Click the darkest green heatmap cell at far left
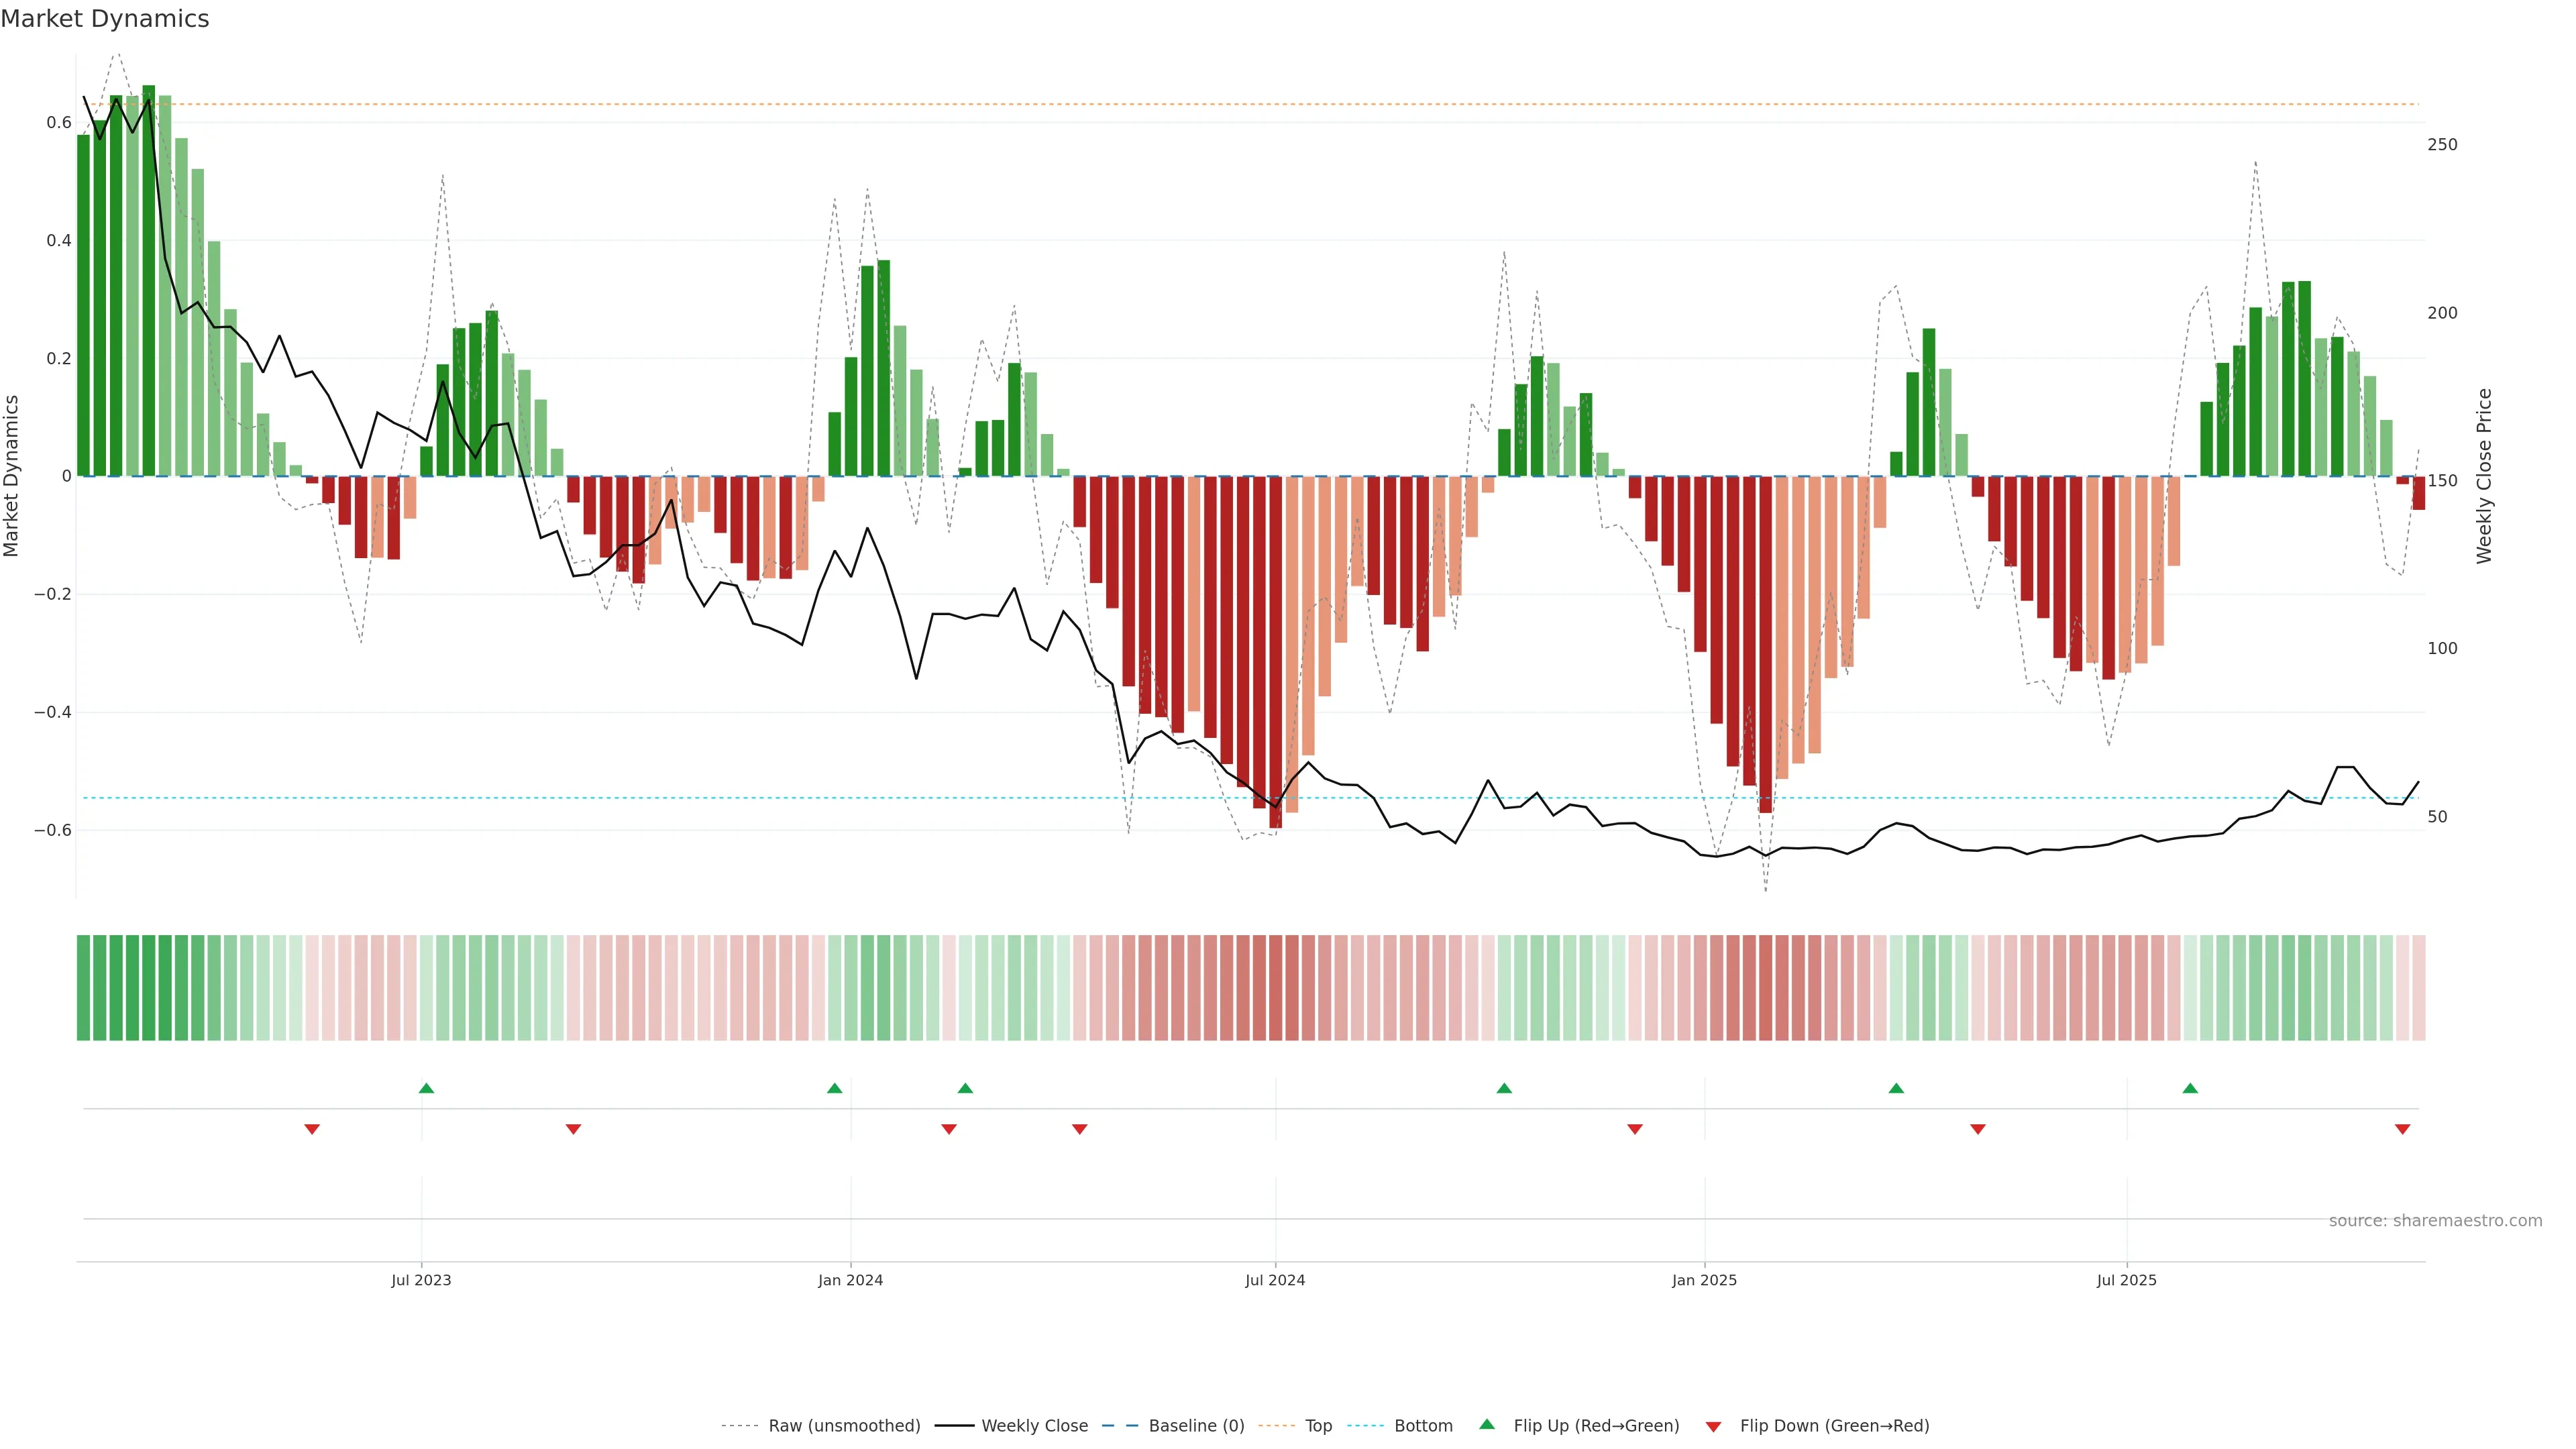The image size is (2576, 1449). click(x=148, y=988)
